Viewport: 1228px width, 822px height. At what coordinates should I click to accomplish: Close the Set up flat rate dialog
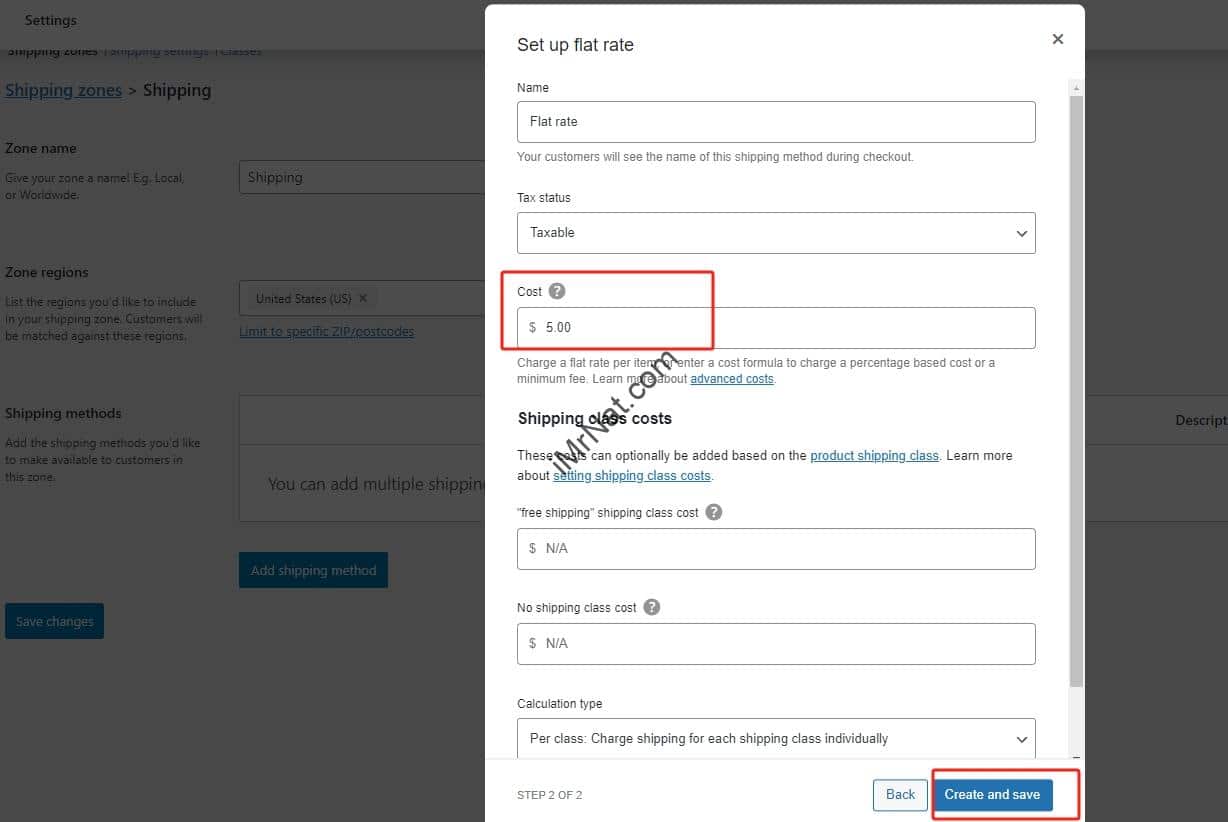tap(1058, 39)
